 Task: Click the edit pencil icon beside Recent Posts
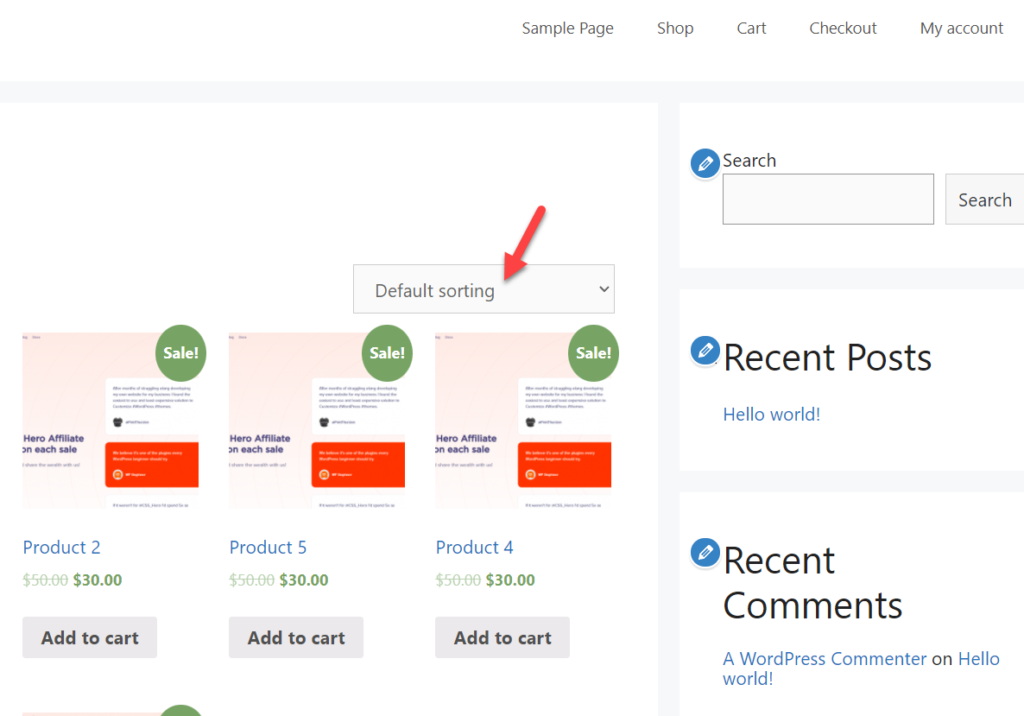point(705,351)
